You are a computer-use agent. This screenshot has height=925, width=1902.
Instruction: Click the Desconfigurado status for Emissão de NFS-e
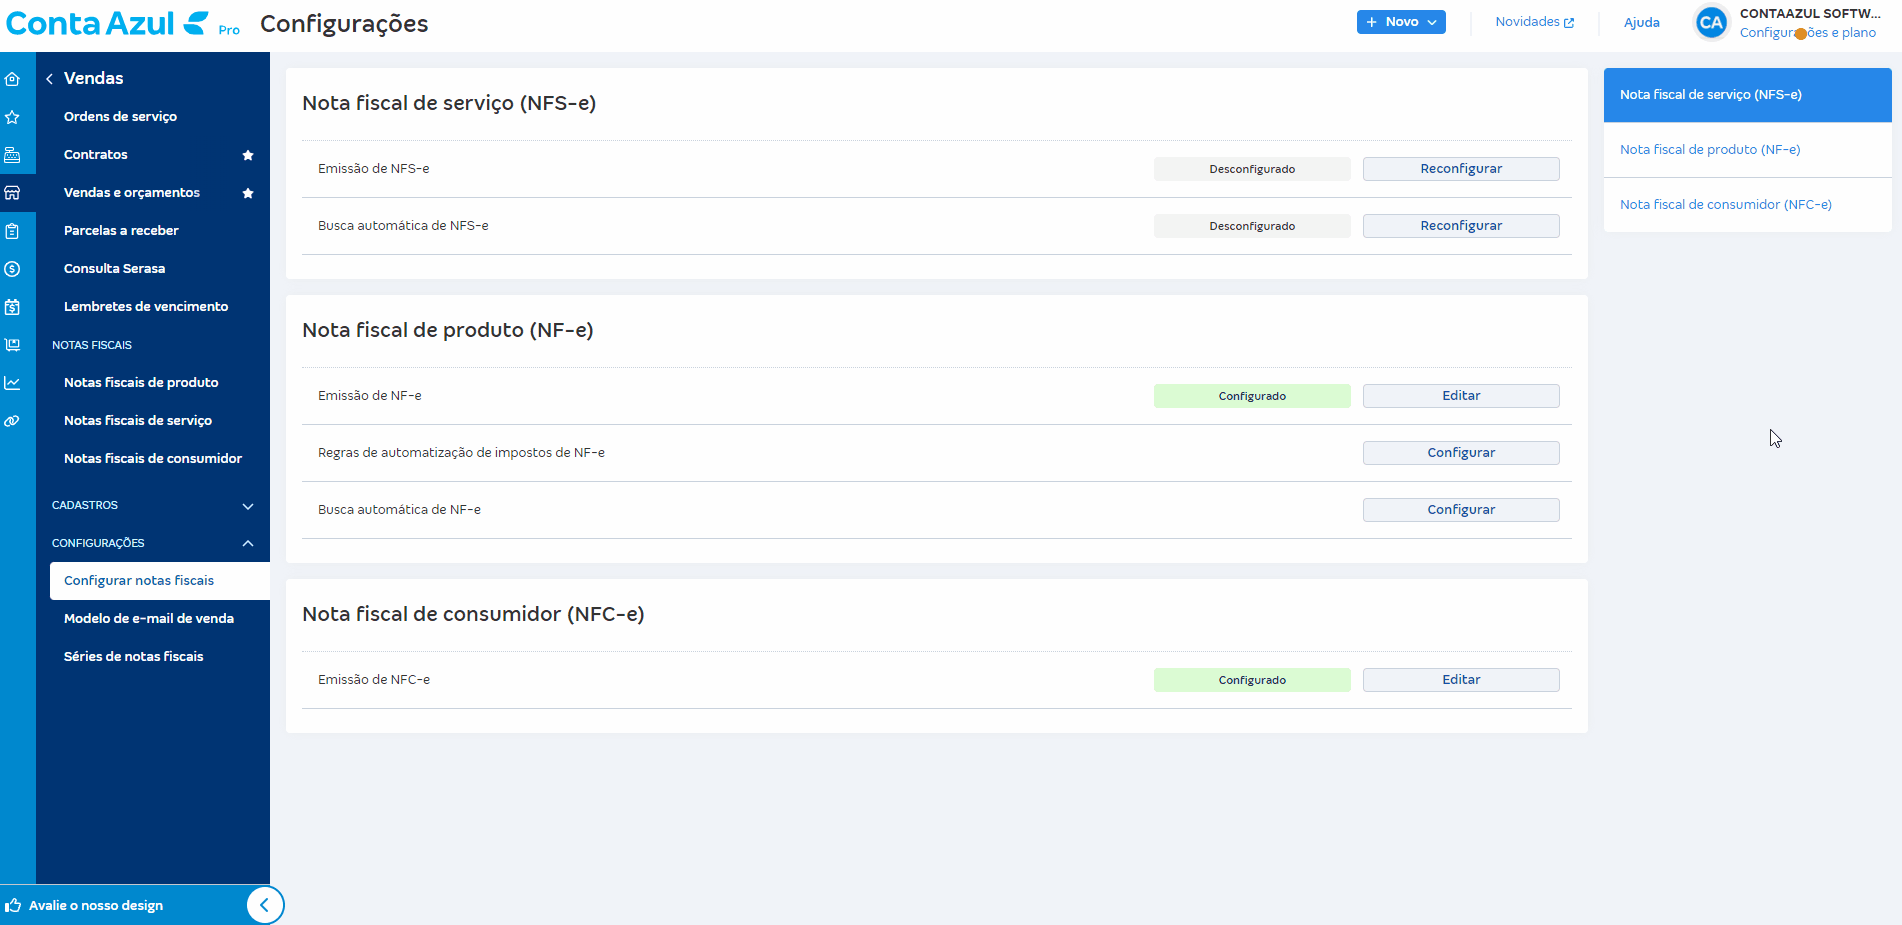(1252, 169)
